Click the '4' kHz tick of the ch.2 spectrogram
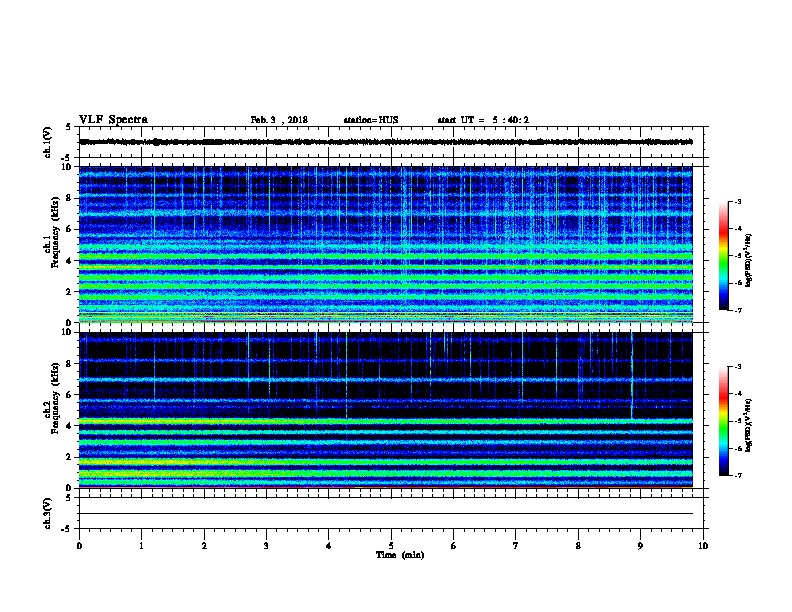Screen dimensions: 792x612 (x=70, y=426)
